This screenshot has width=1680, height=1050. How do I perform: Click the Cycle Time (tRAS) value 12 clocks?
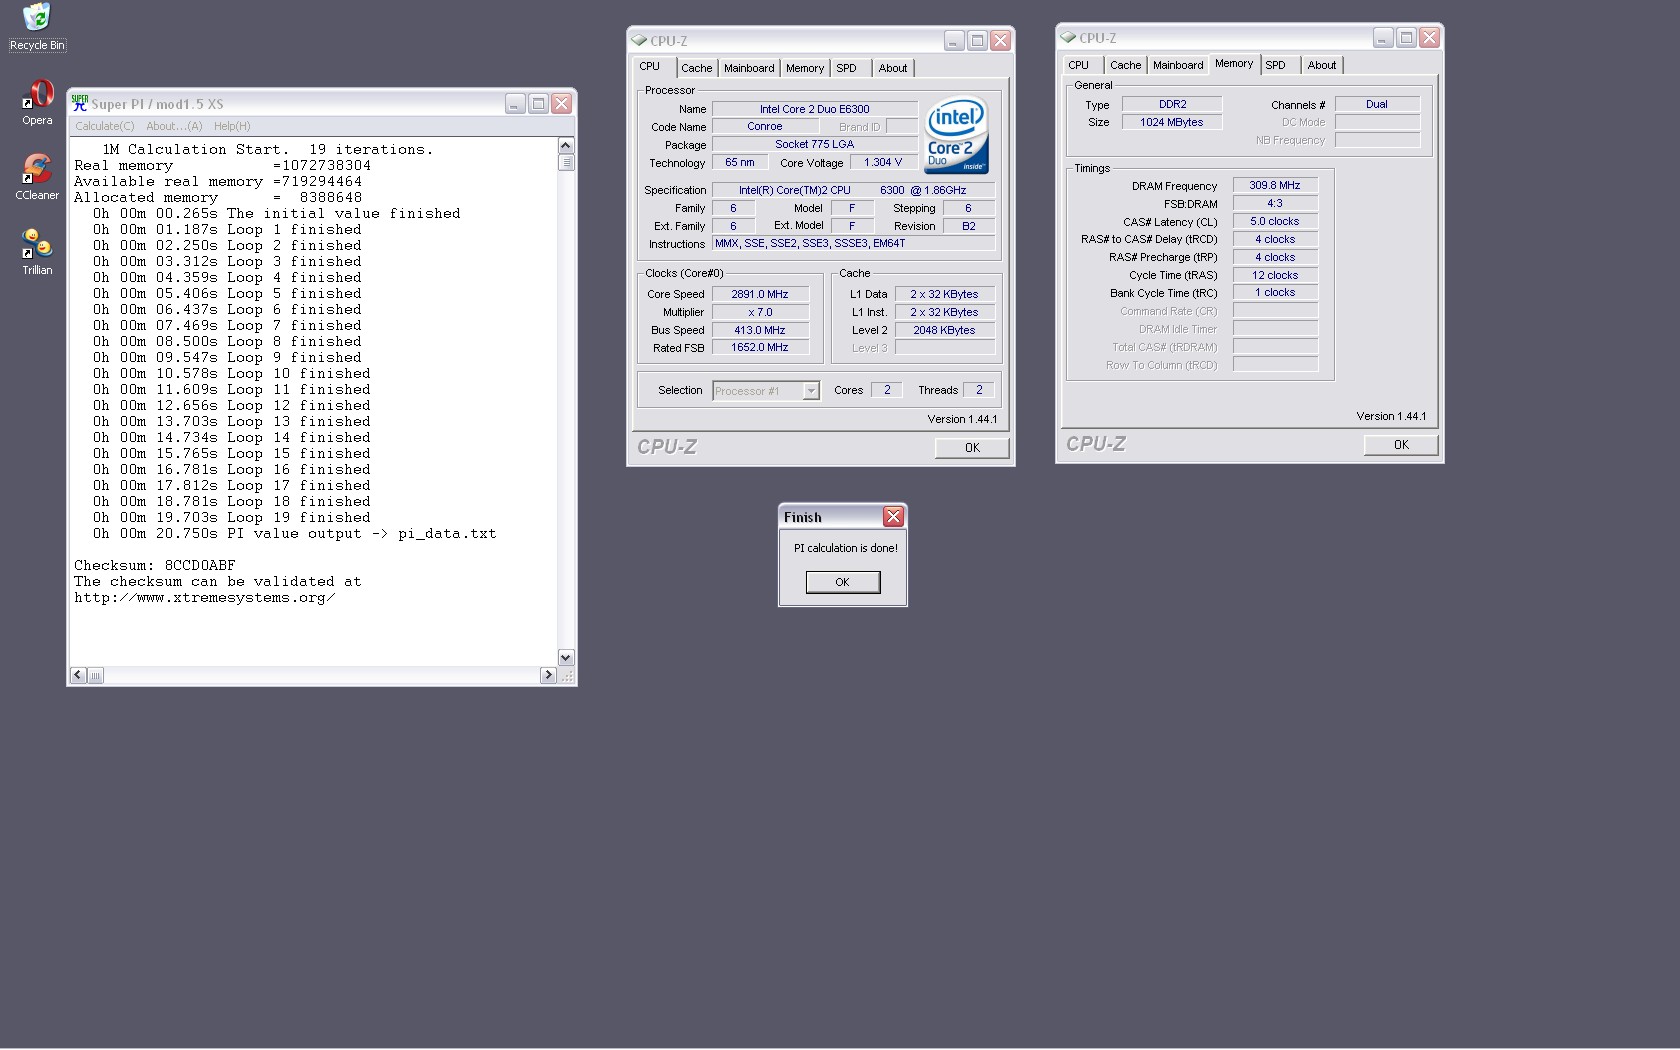tap(1275, 275)
